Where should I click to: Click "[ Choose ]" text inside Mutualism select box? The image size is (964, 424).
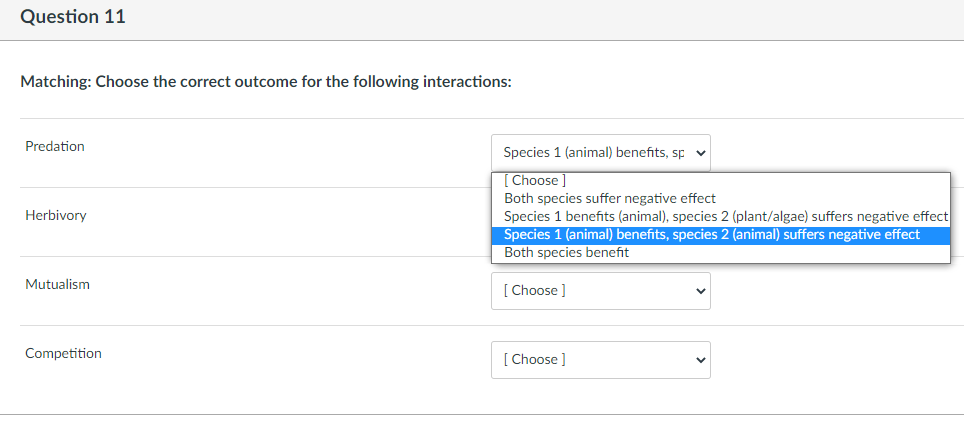(x=534, y=291)
